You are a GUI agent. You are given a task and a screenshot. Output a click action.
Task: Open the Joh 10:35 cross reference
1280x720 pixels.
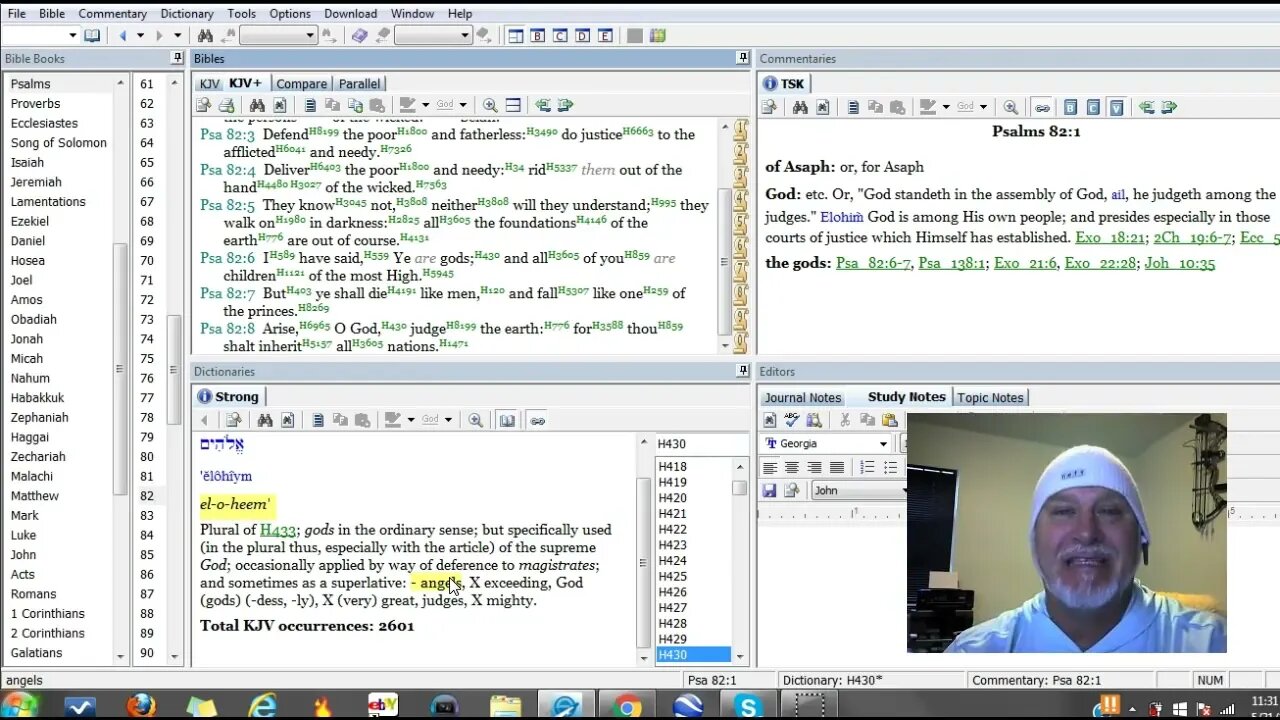(x=1180, y=263)
